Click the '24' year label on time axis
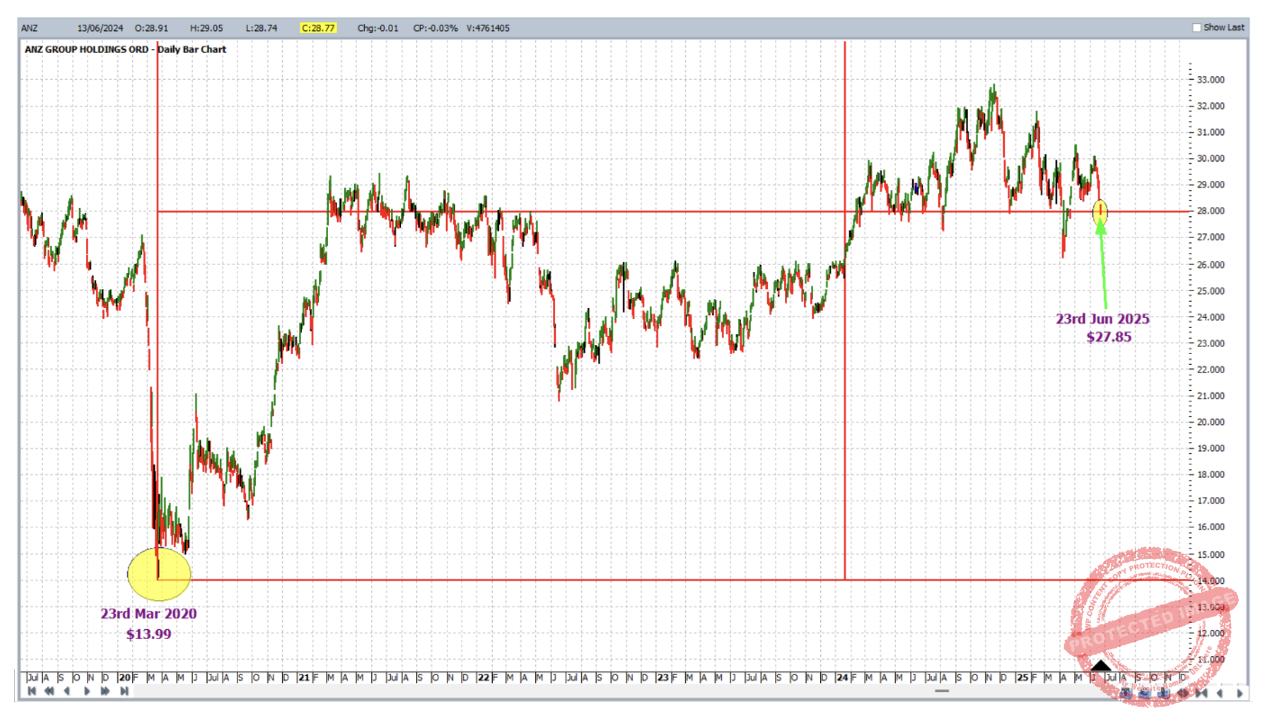1270x724 pixels. click(843, 677)
